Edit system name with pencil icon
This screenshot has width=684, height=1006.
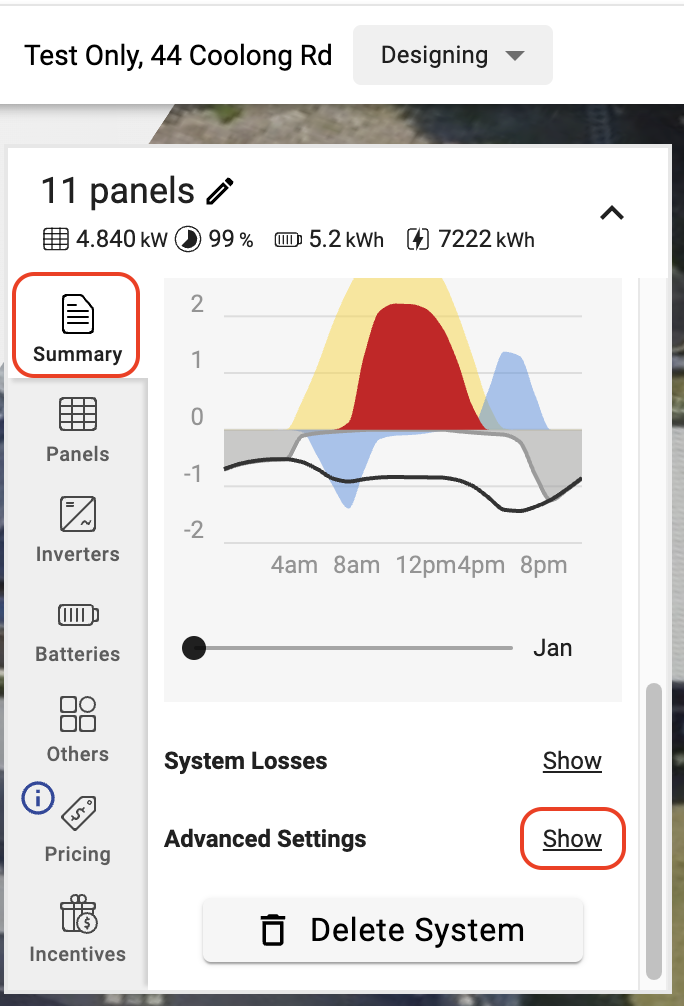pos(220,191)
